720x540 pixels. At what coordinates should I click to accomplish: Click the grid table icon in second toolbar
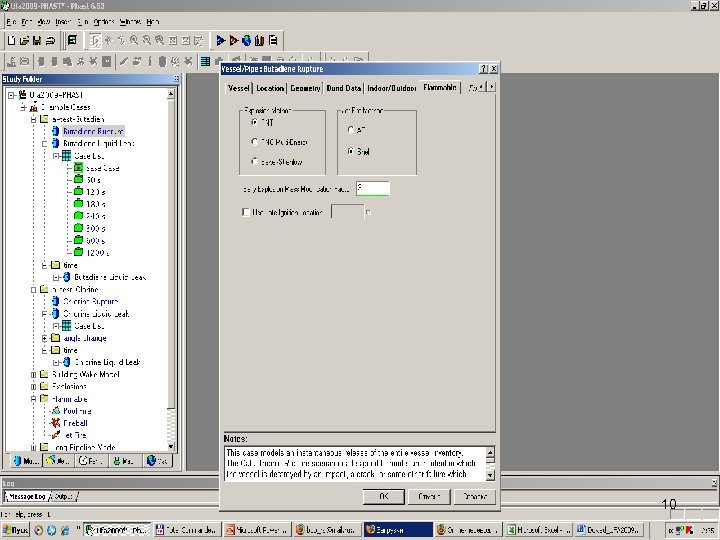[205, 61]
